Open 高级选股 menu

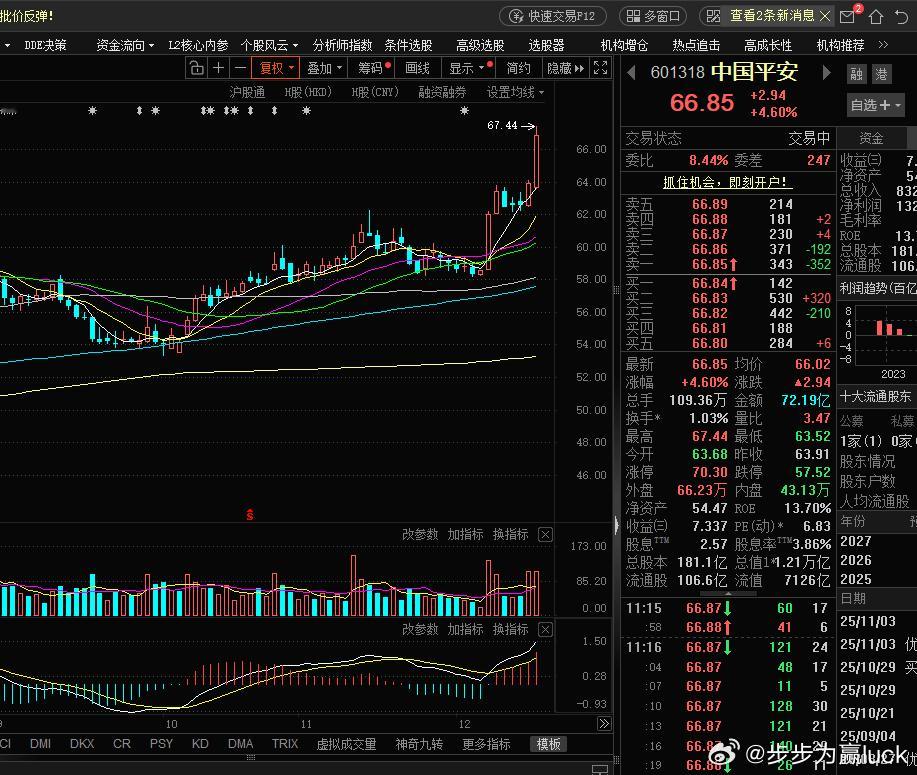(480, 45)
